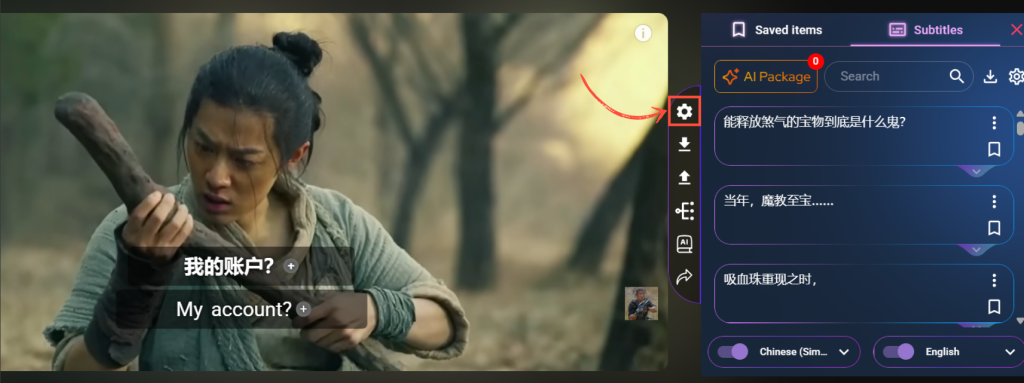This screenshot has width=1024, height=383.
Task: Toggle the Chinese (Simplified) subtitle switch
Action: (733, 352)
